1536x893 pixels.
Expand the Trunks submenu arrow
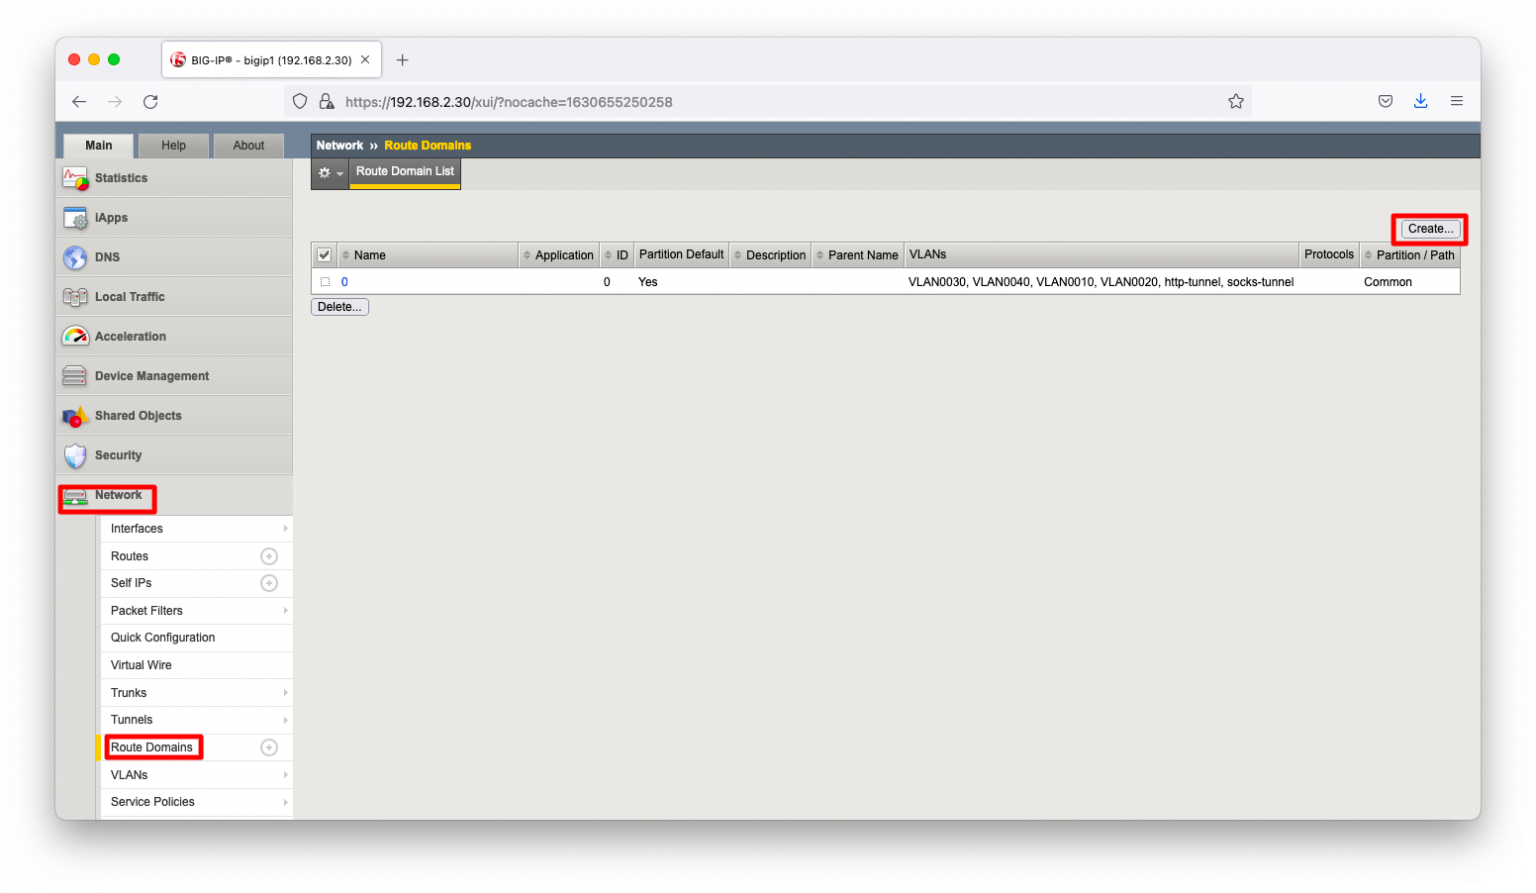[285, 692]
